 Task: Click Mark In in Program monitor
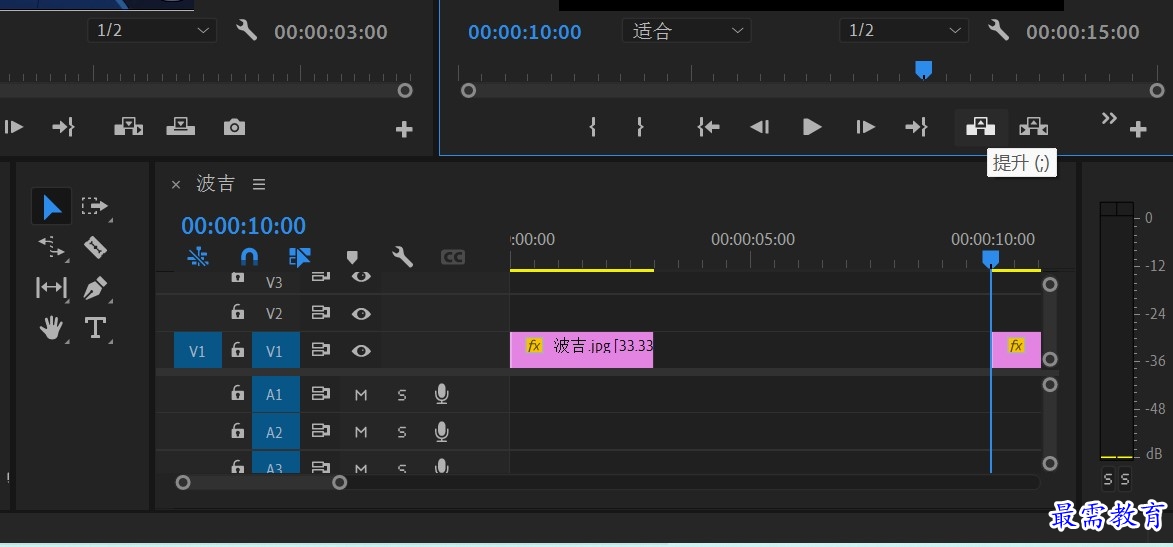[x=592, y=127]
